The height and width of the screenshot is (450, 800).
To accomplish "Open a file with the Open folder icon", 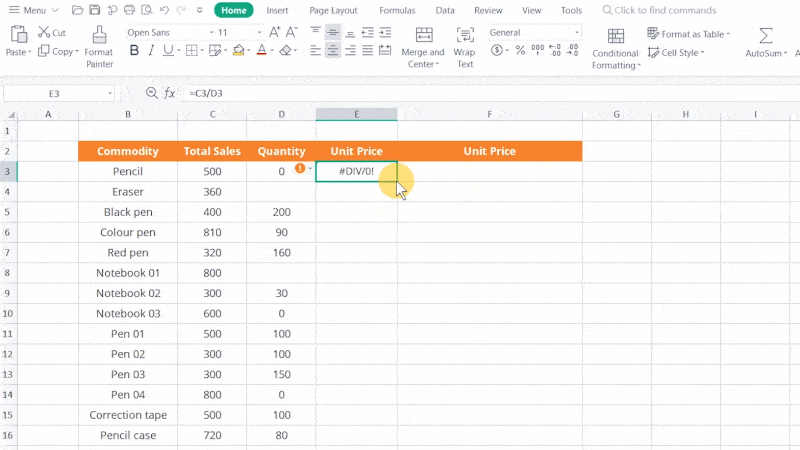I will point(77,10).
